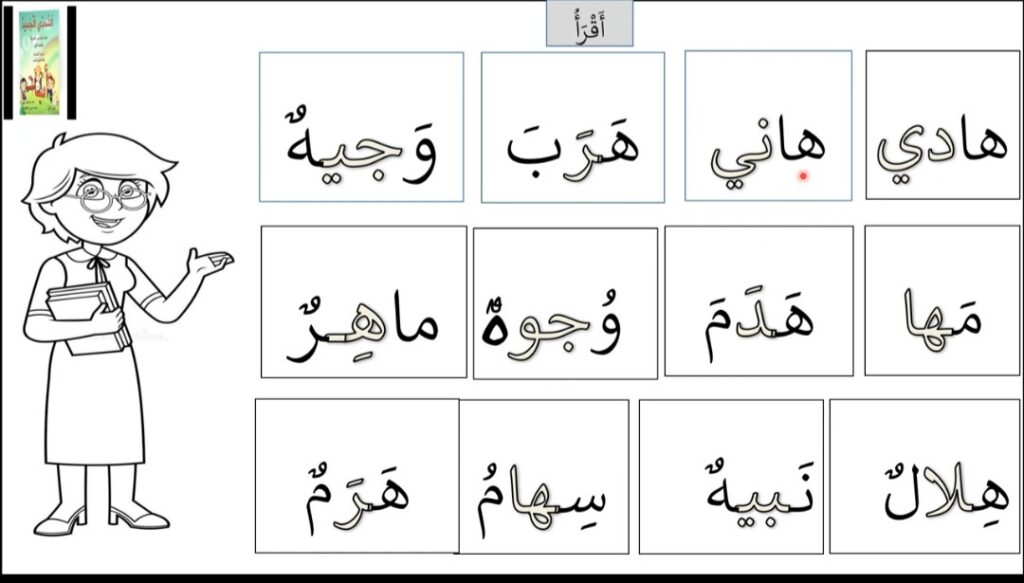Click the سِهامُ word card
Screen dimensions: 1024x583
pyautogui.click(x=543, y=476)
